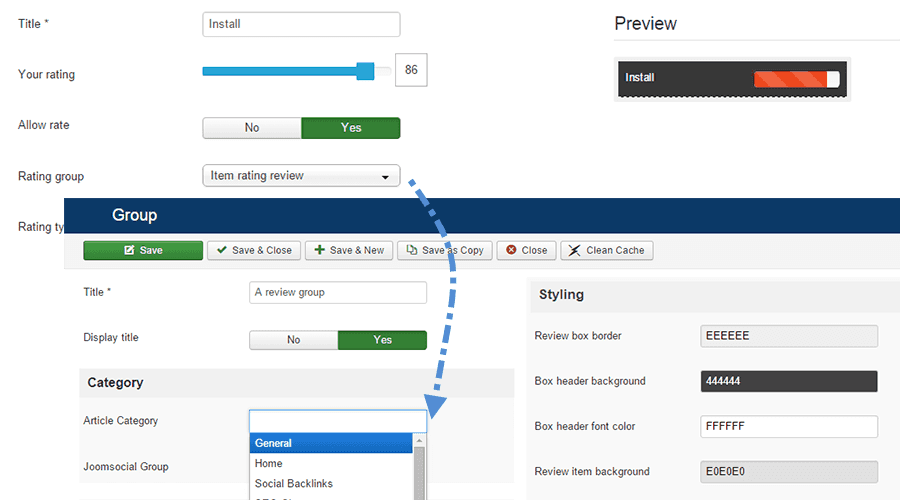Click the Save as Copy icon
This screenshot has width=900, height=500.
pos(410,250)
